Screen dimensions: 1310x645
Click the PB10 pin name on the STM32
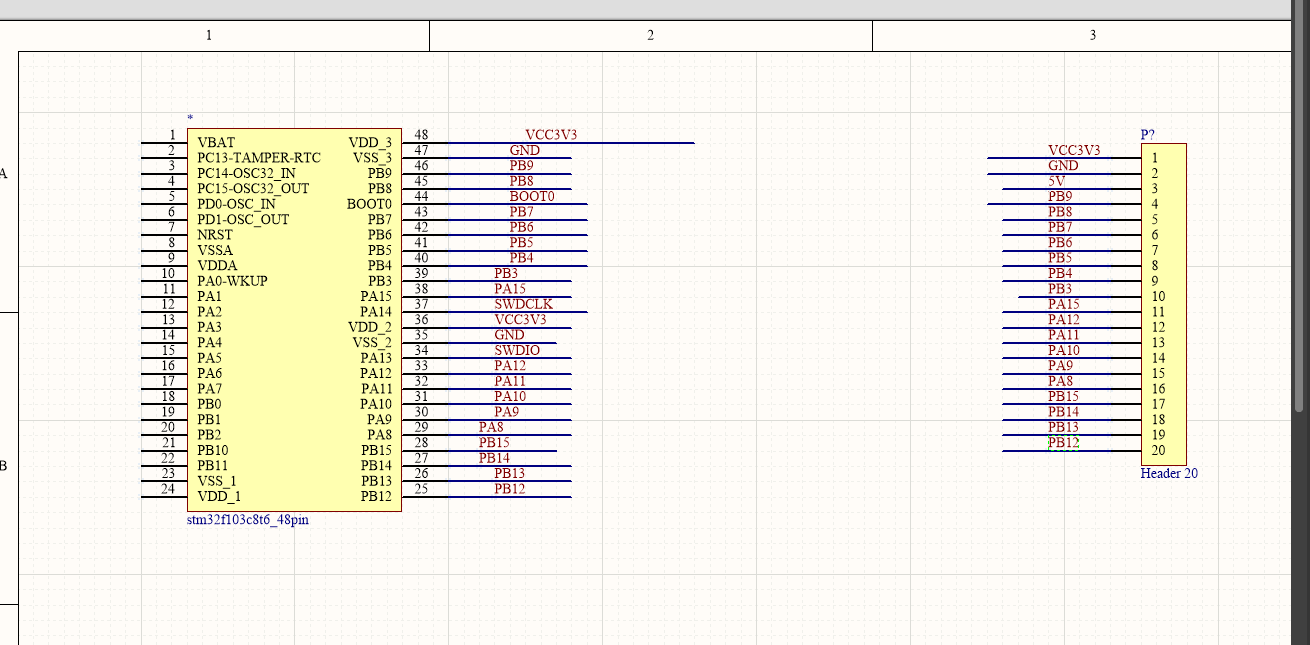pyautogui.click(x=213, y=450)
